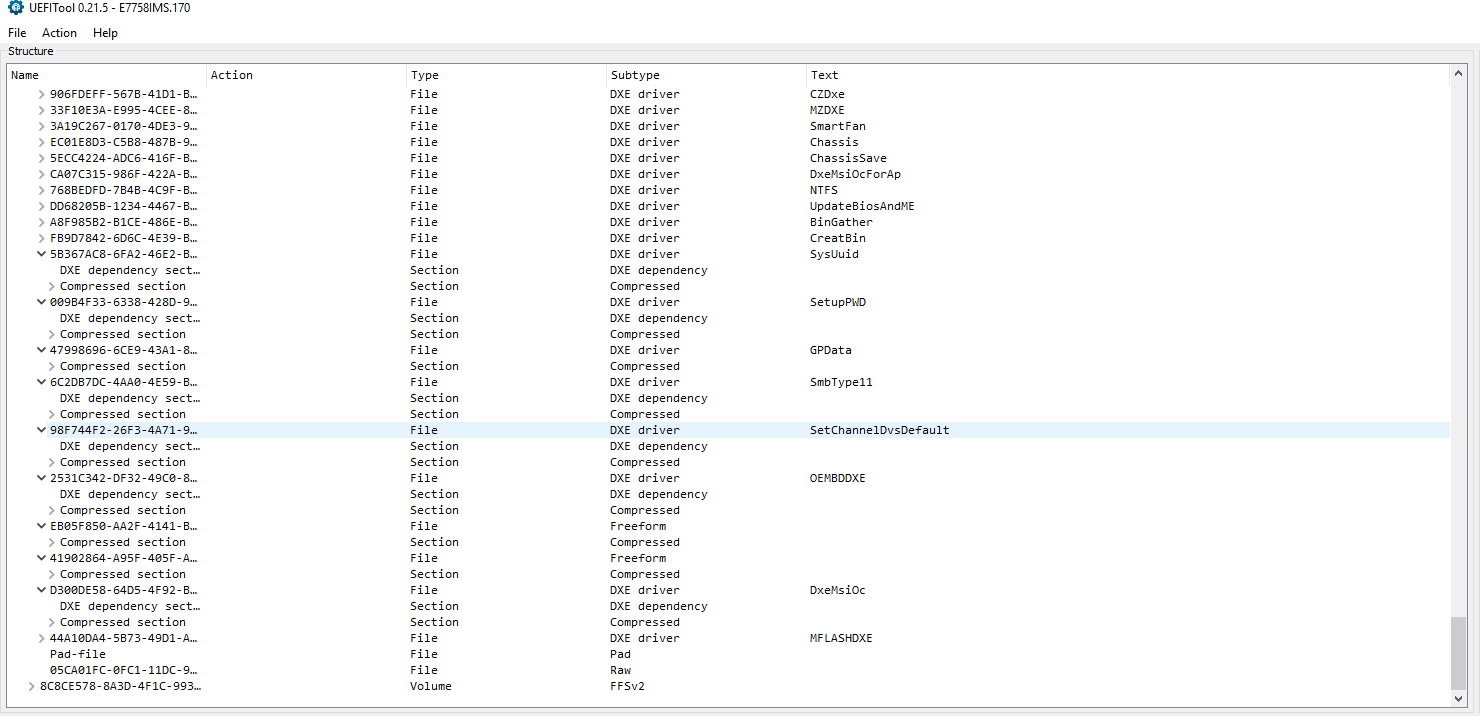Select the 6C2DB7DC-4AA0-4E59 SmbType11 file
Viewport: 1480px width, 716px height.
coord(729,382)
